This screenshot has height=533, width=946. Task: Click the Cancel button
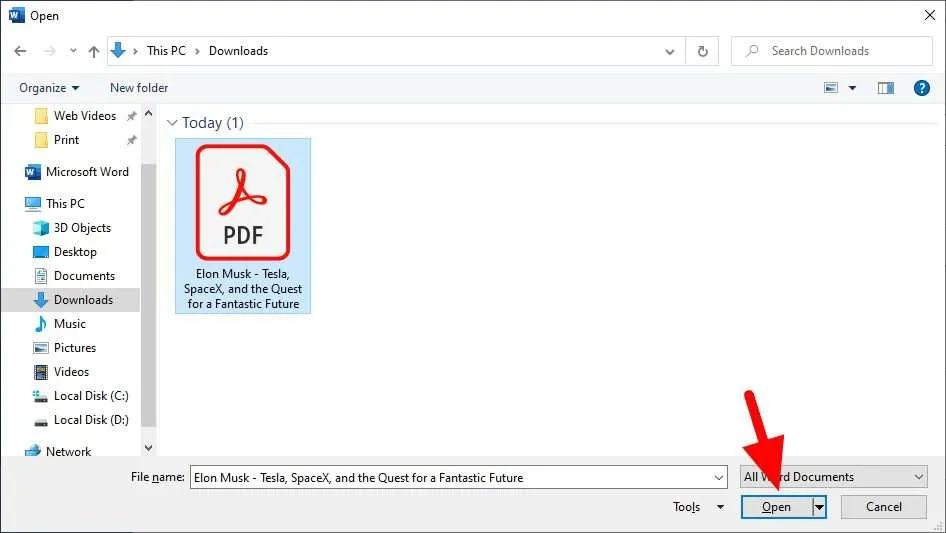[884, 507]
